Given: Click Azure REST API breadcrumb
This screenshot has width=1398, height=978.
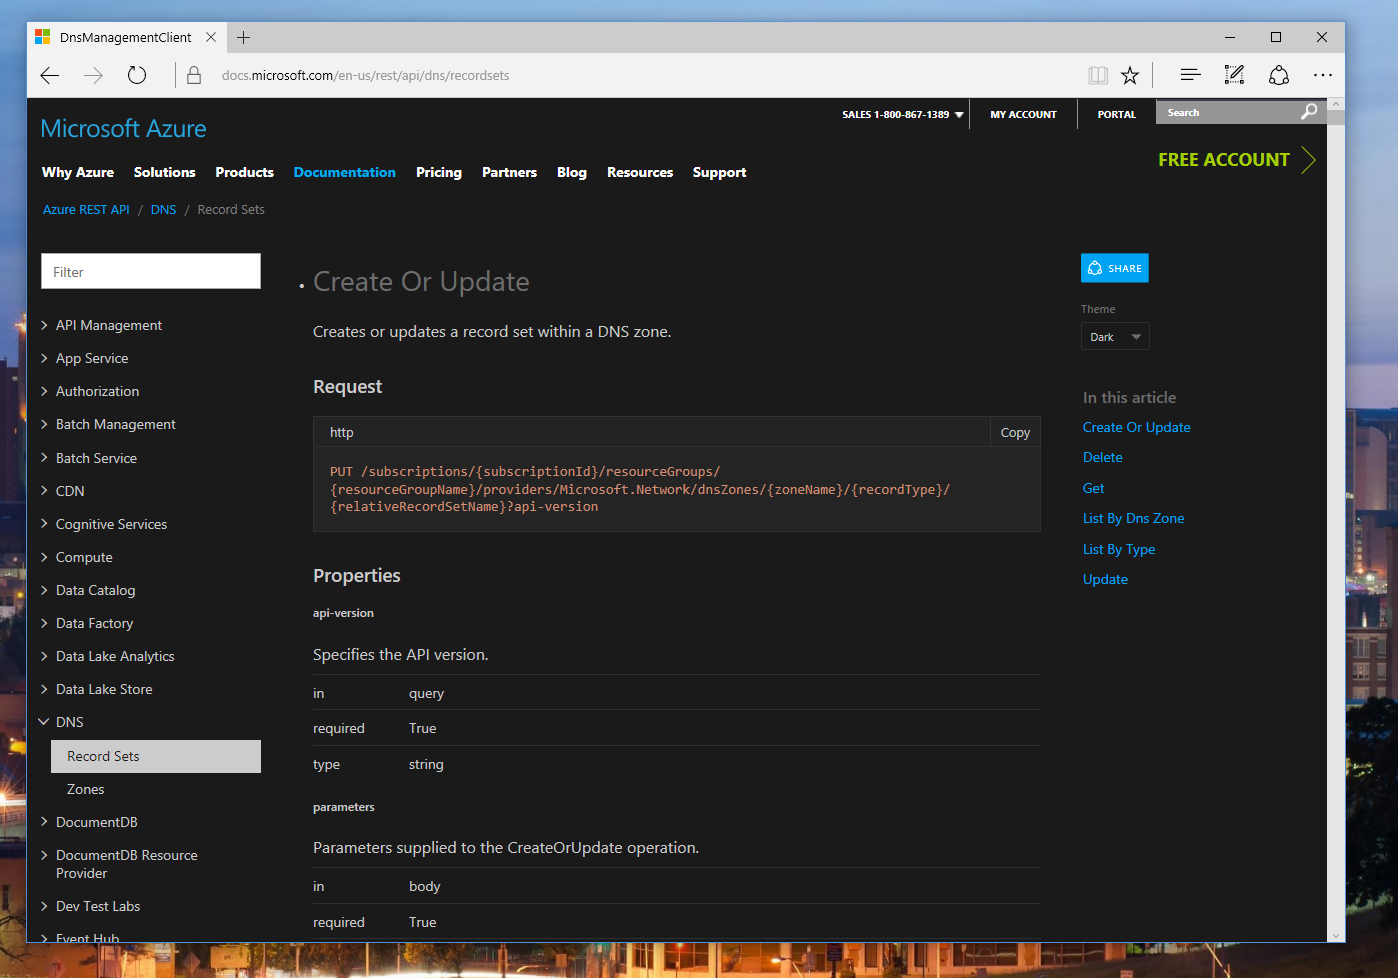Looking at the screenshot, I should (x=86, y=209).
